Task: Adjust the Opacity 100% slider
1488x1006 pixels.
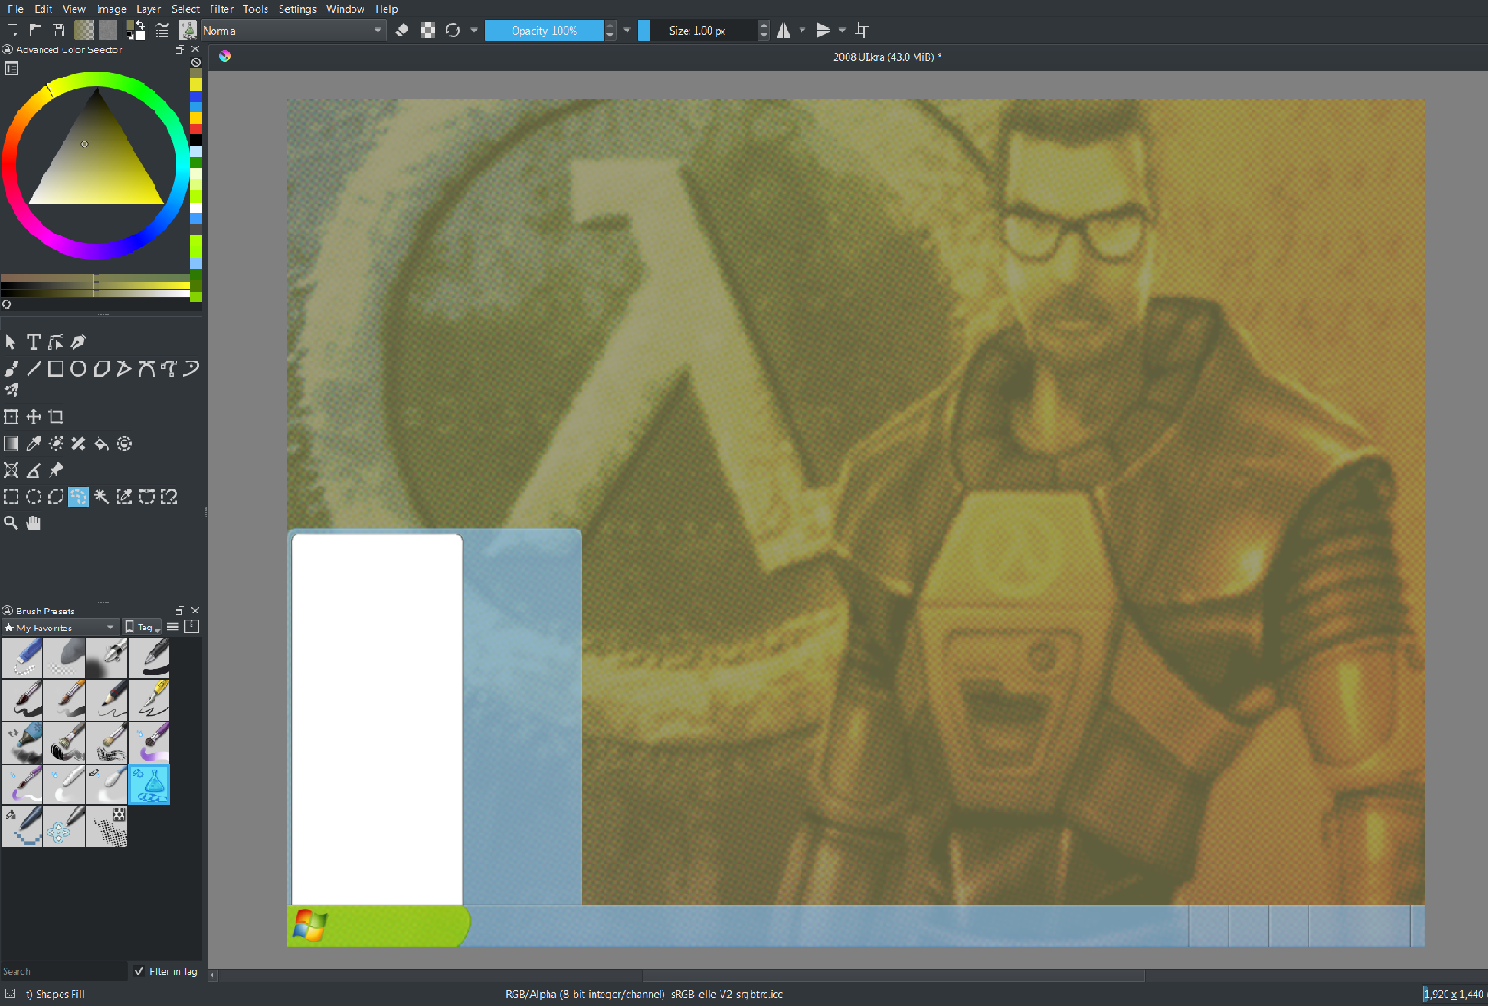Action: click(x=545, y=31)
